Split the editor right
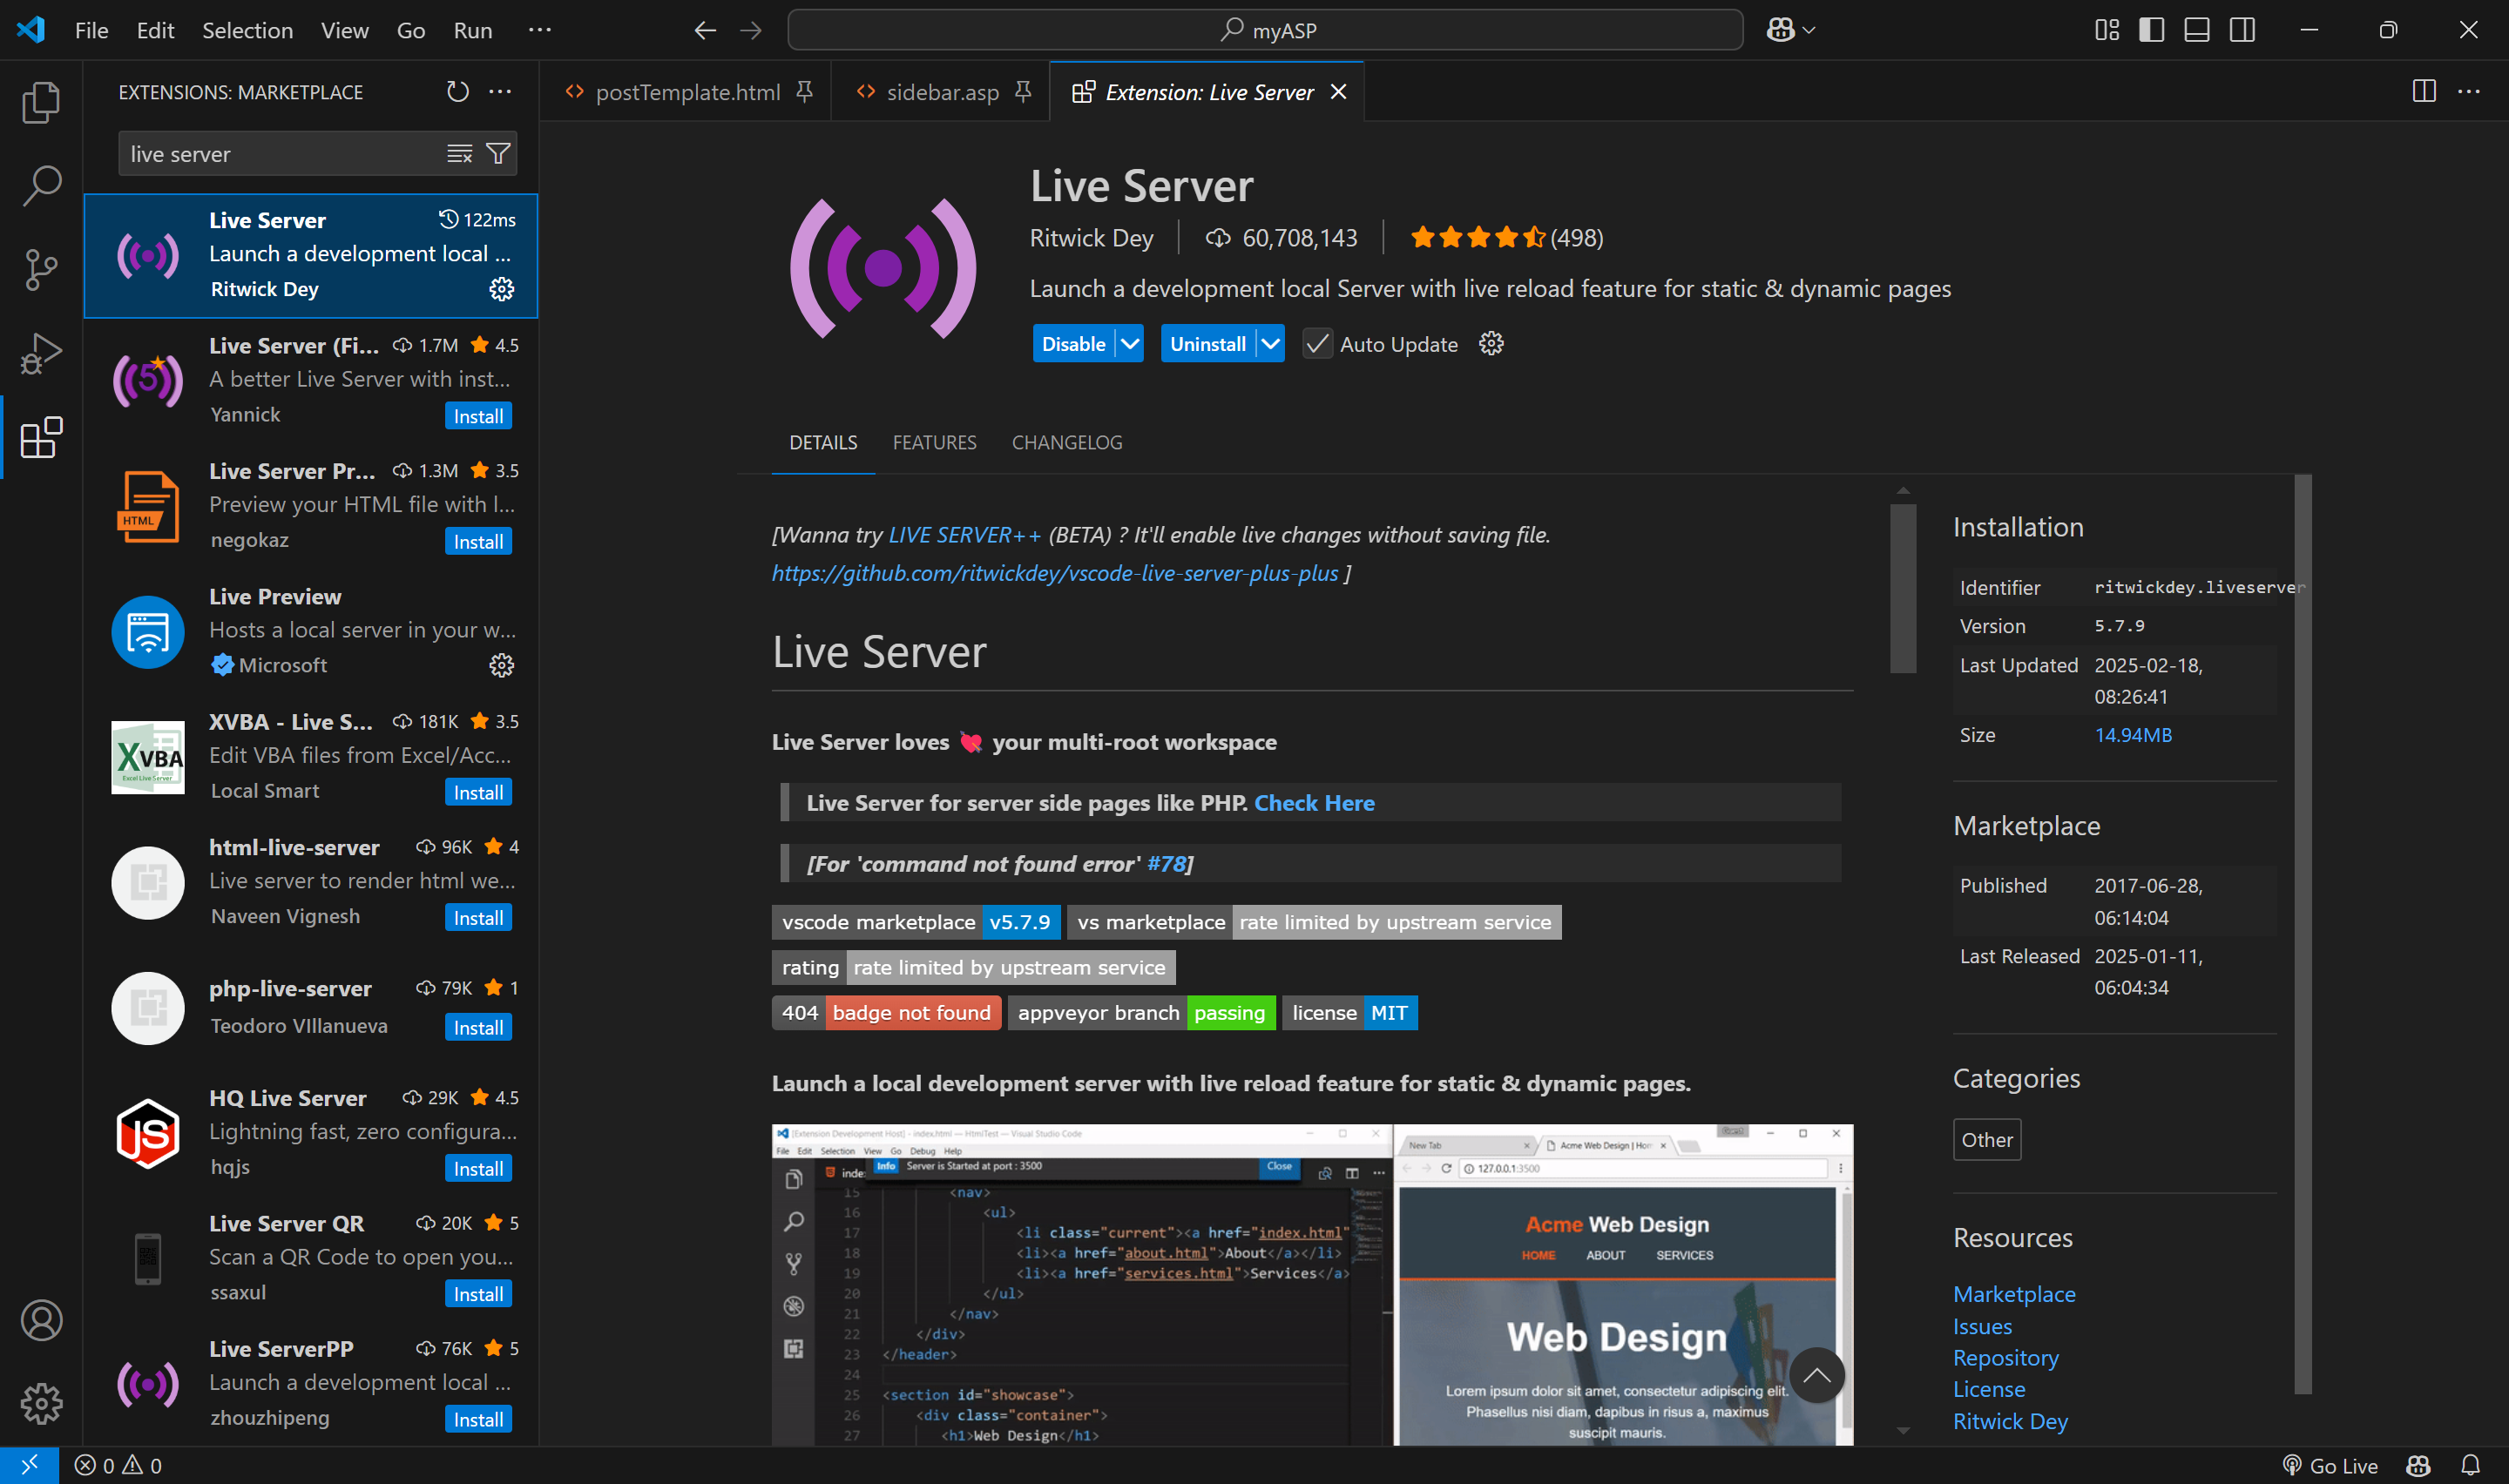Image resolution: width=2509 pixels, height=1484 pixels. click(2424, 91)
